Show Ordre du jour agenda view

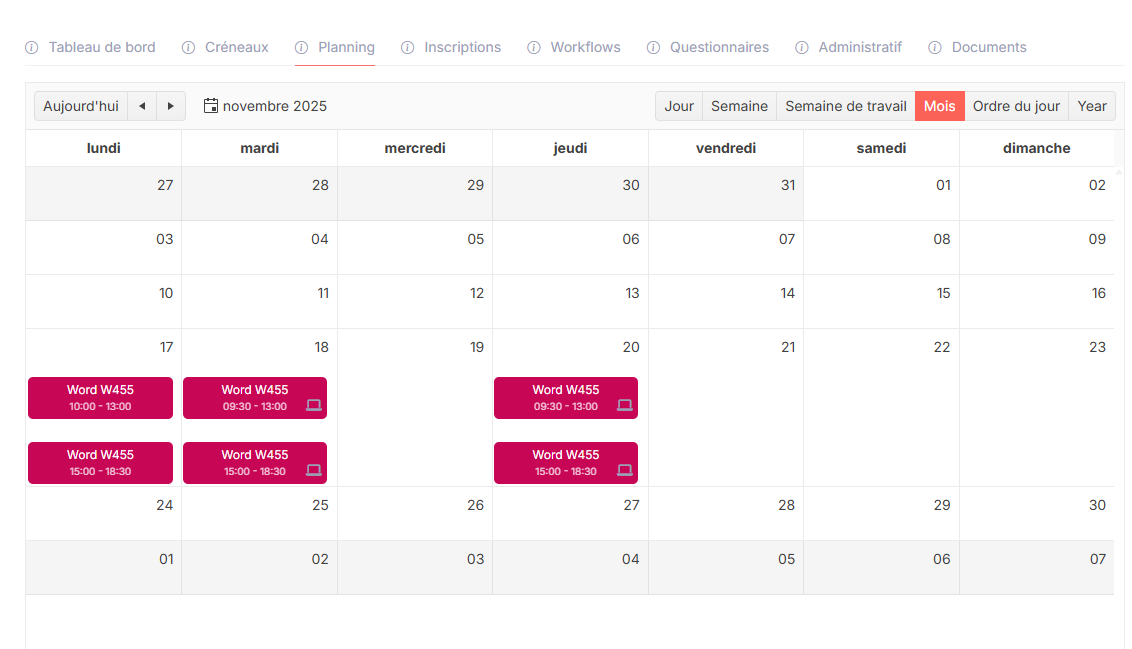[x=1016, y=106]
